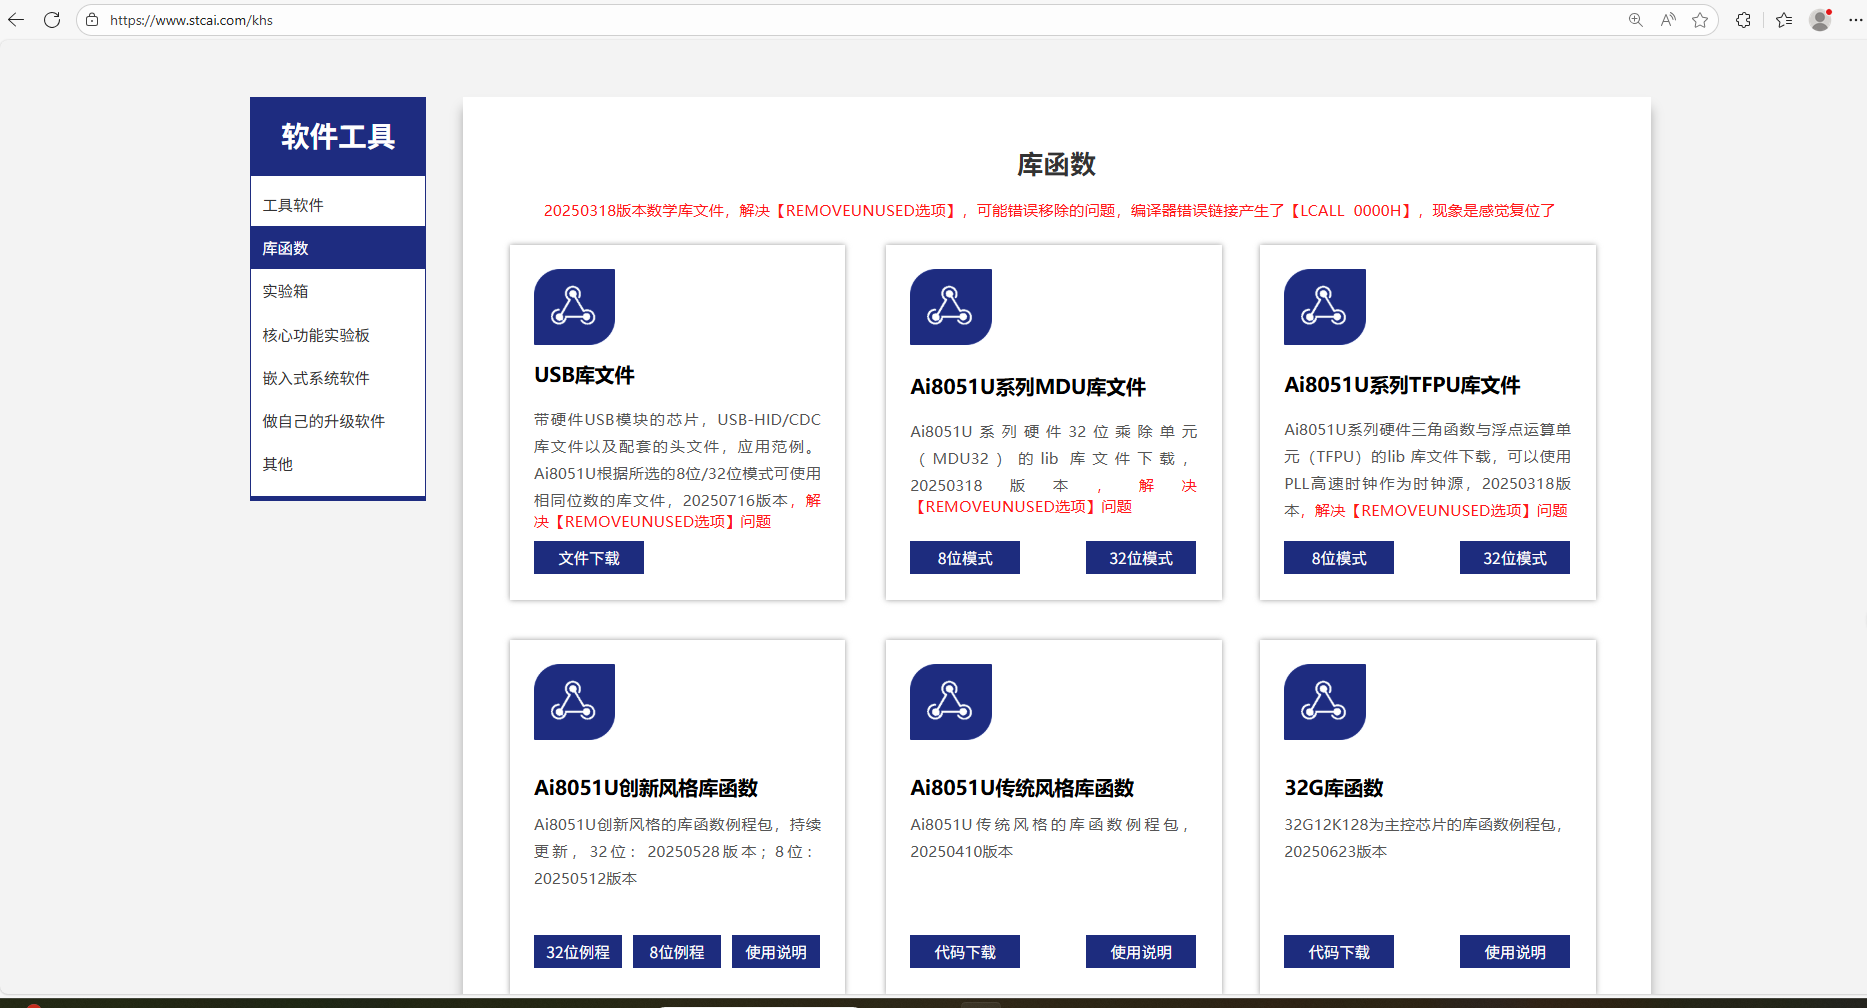This screenshot has width=1867, height=1008.
Task: Click 代码下载 for 32G库函数
Action: point(1339,952)
